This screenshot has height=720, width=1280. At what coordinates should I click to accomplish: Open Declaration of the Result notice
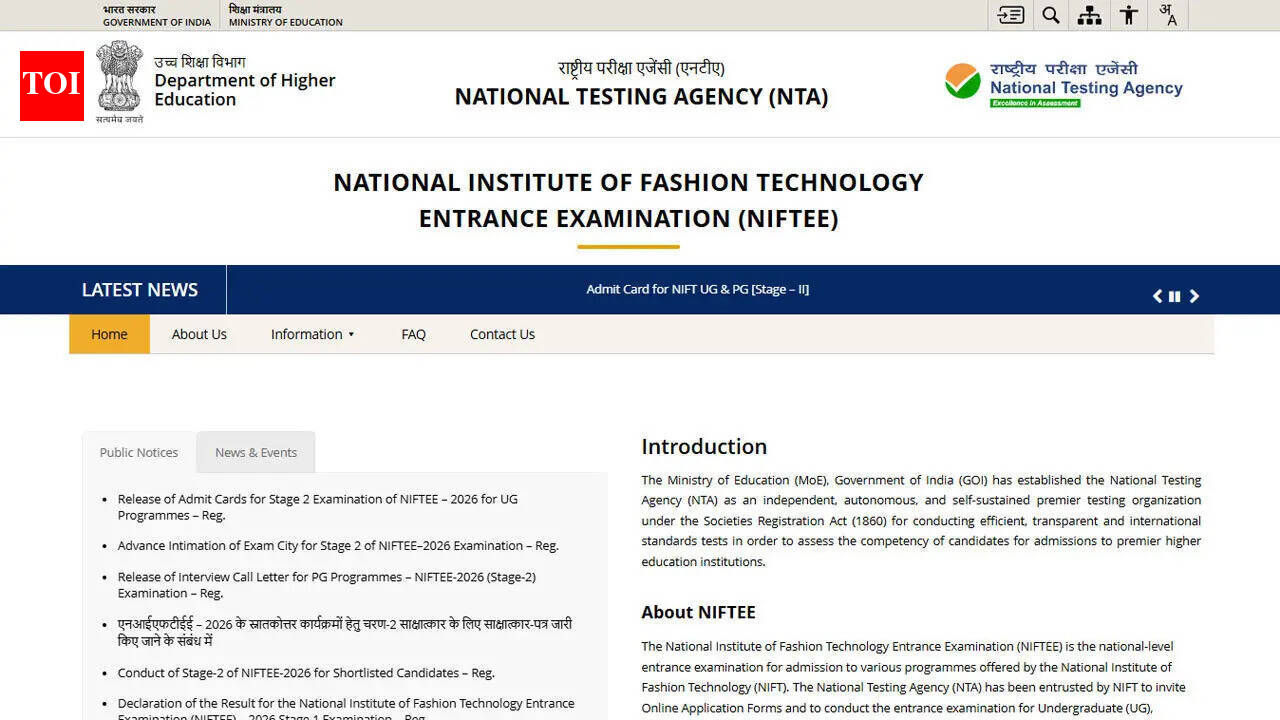click(x=346, y=708)
